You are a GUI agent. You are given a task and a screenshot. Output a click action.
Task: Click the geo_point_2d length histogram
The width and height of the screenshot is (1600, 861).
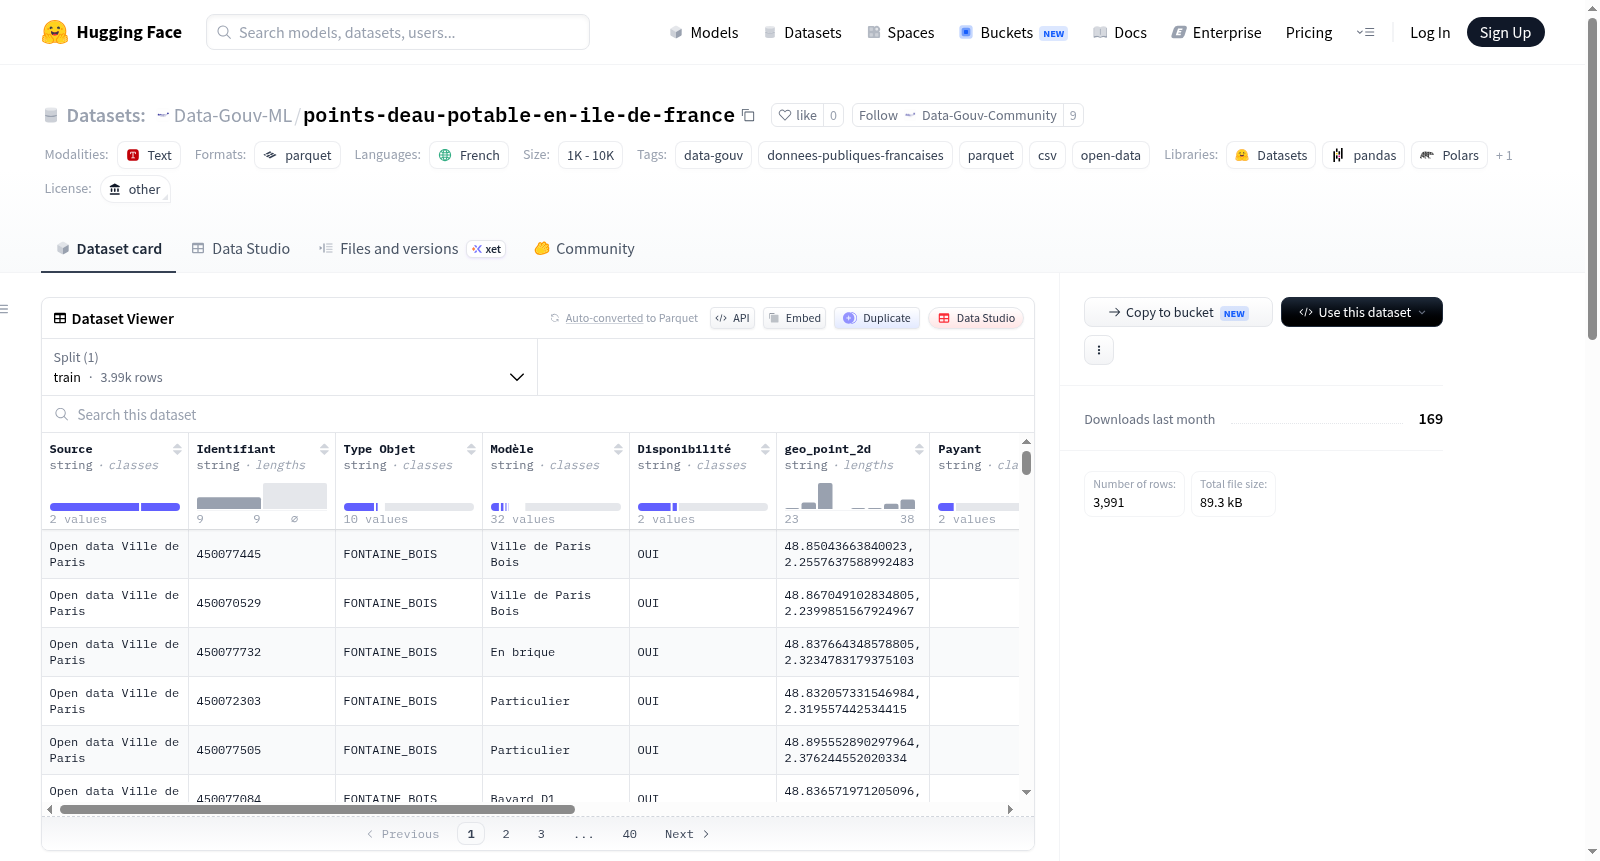click(850, 496)
